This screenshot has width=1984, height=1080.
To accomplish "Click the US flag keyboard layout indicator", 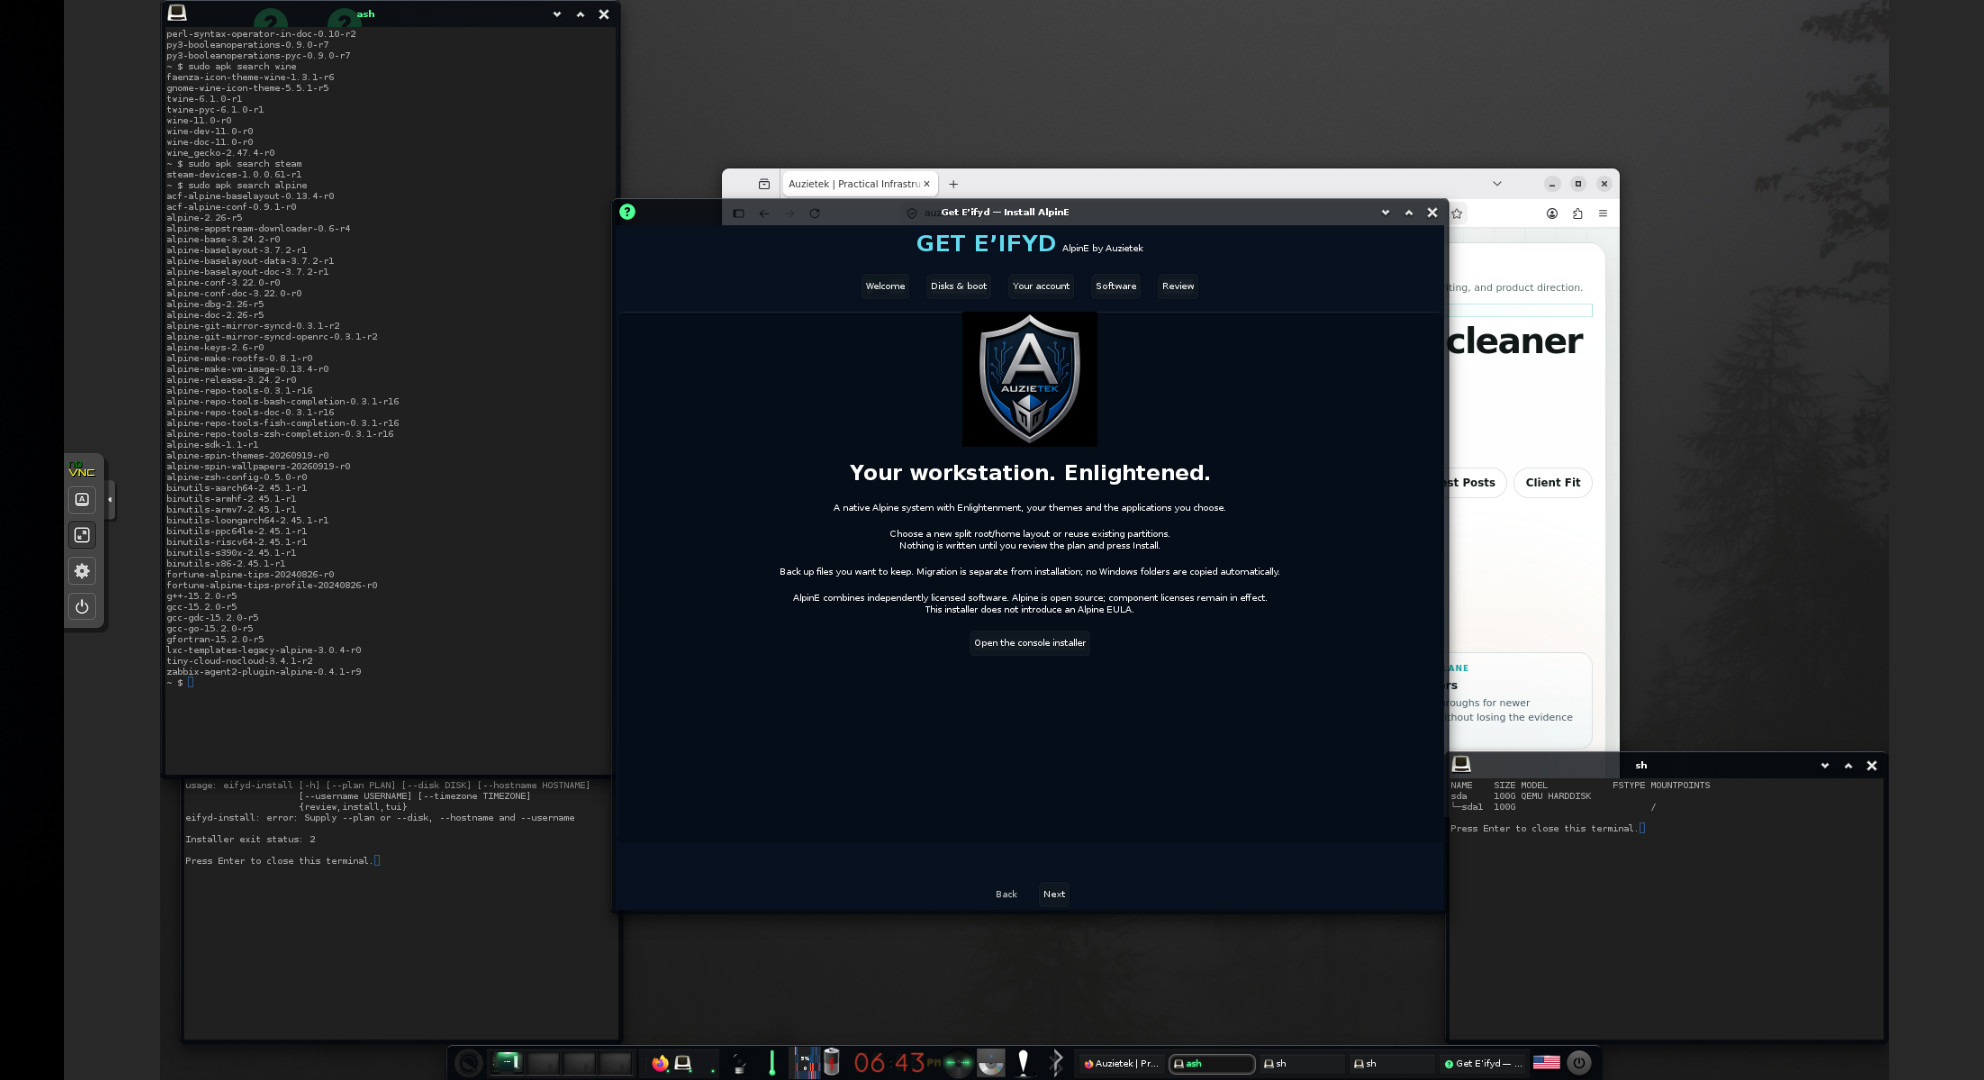I will [x=1546, y=1063].
